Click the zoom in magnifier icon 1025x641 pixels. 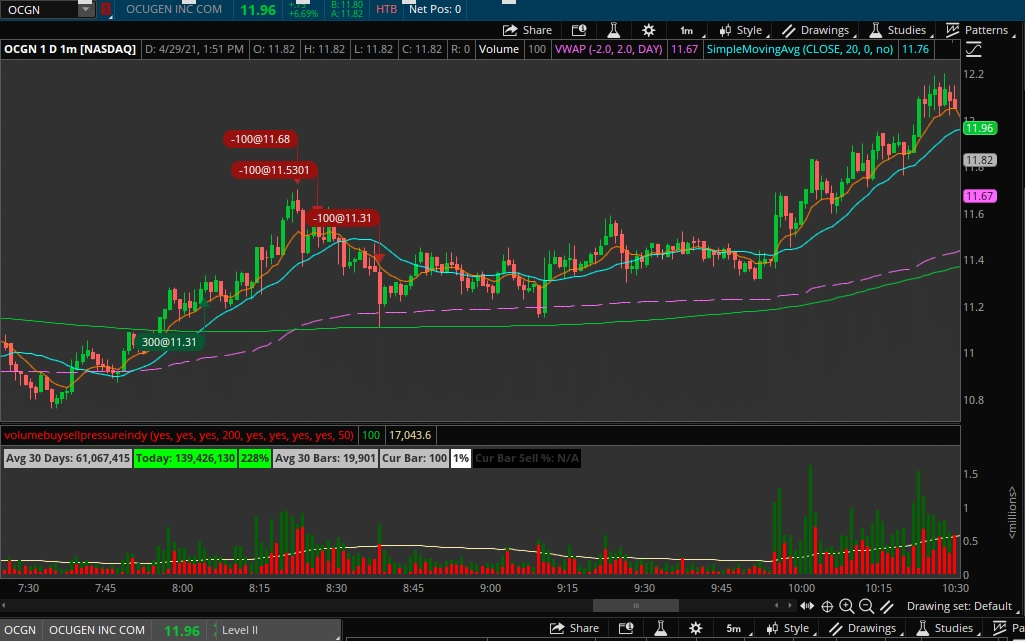point(847,606)
